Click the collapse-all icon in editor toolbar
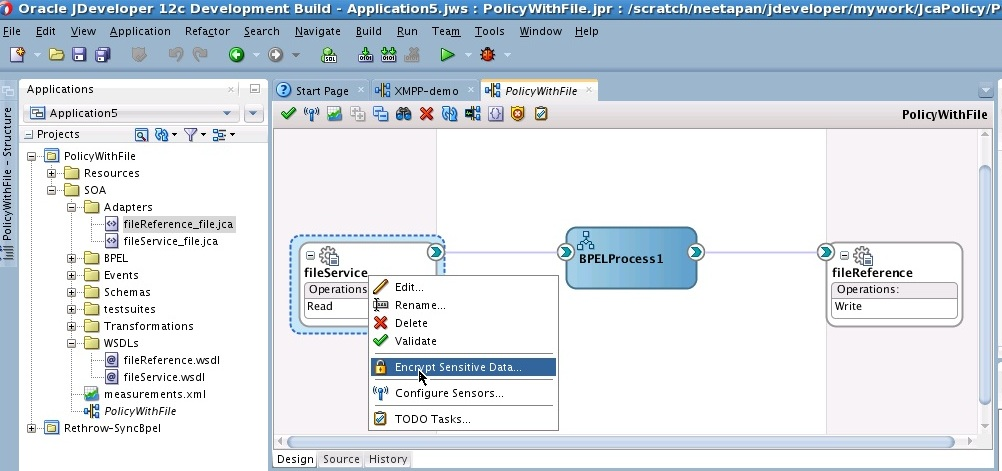The height and width of the screenshot is (471, 1002). 381,114
